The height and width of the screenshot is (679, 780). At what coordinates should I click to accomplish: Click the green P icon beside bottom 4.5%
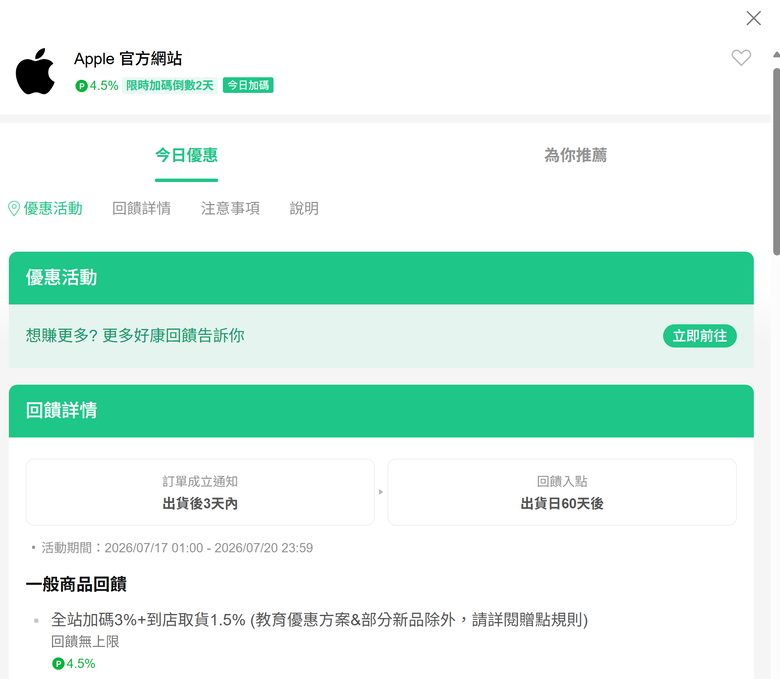tap(58, 664)
